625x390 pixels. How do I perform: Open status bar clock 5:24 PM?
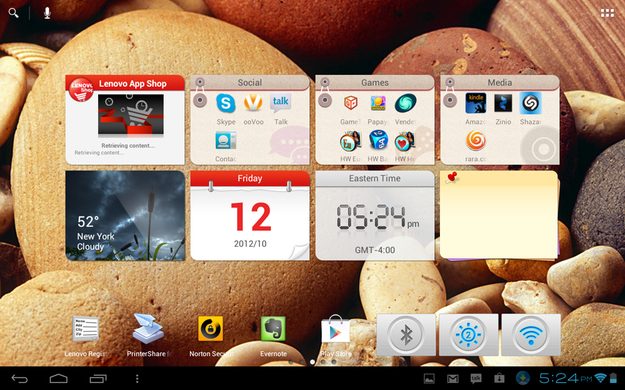(565, 378)
